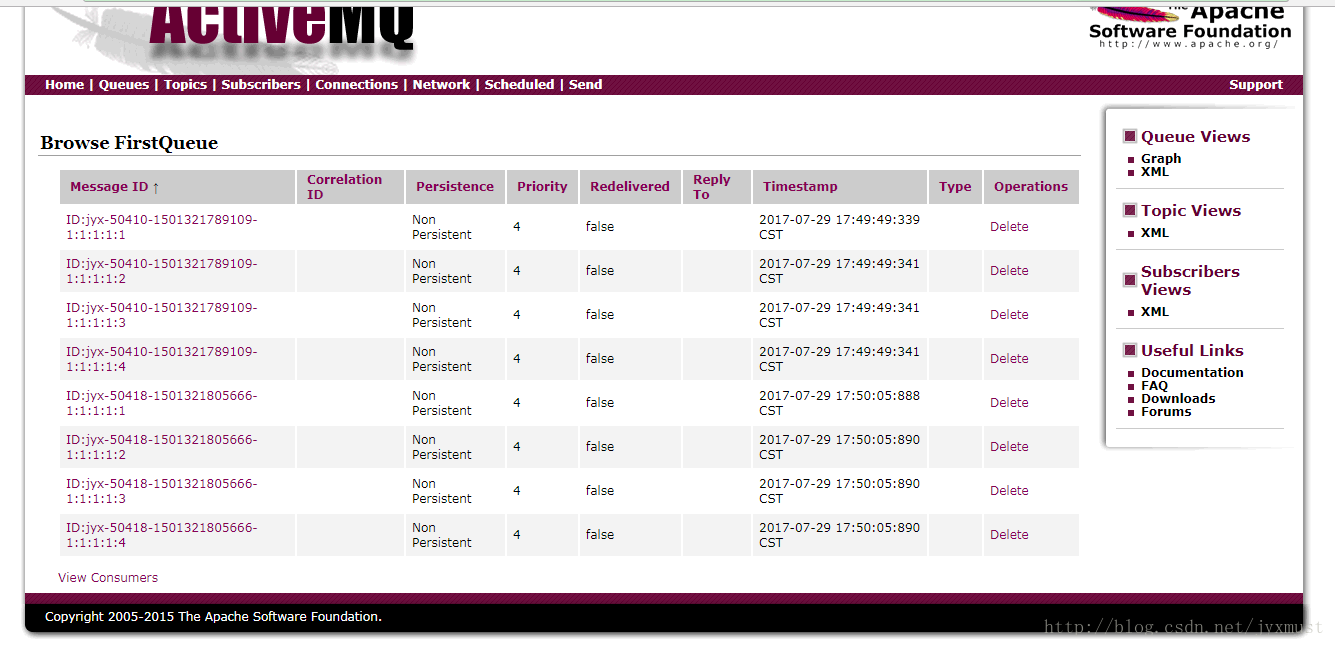Sort by Redelivered column
Viewport: 1335px width, 647px height.
pyautogui.click(x=630, y=187)
